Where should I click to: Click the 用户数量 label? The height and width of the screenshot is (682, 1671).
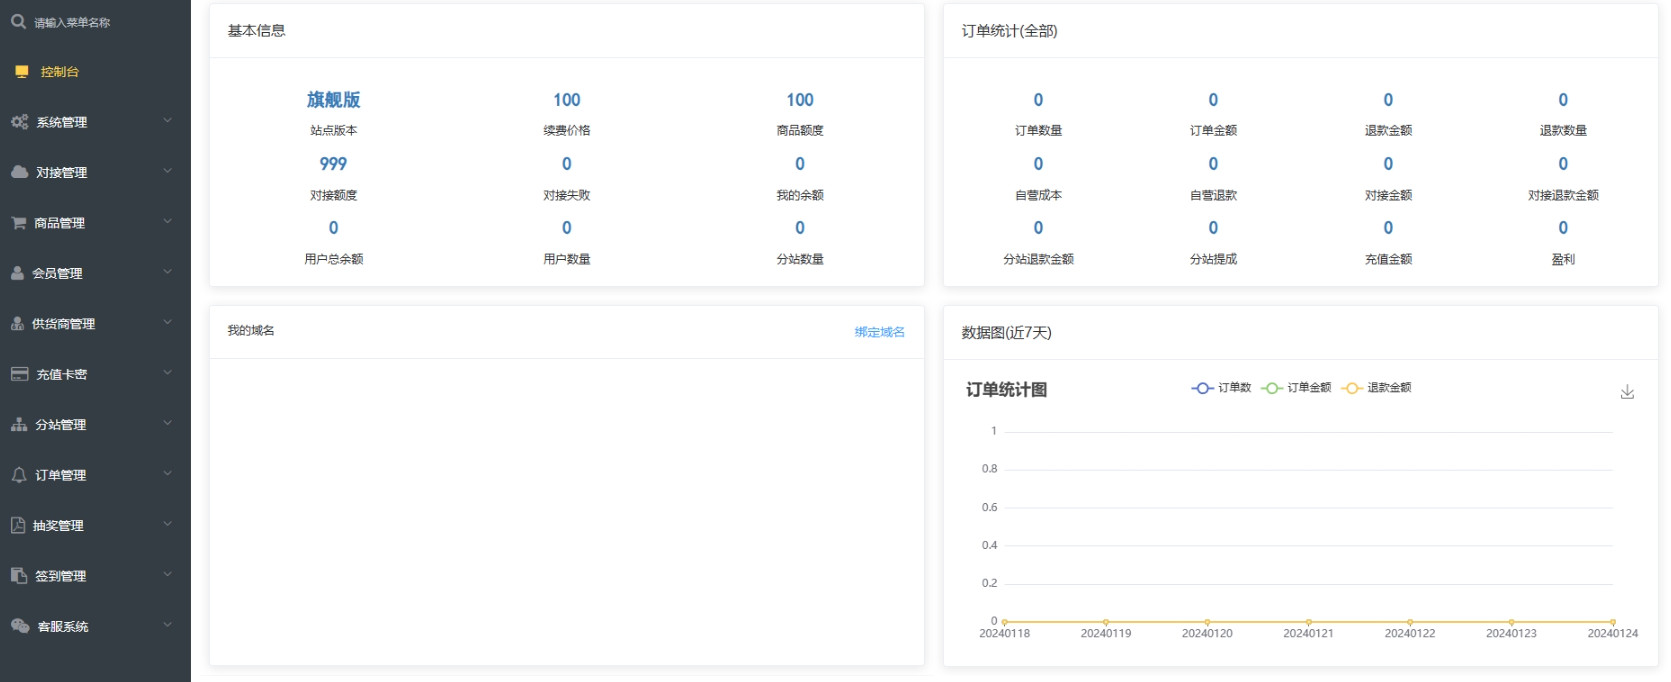tap(567, 259)
